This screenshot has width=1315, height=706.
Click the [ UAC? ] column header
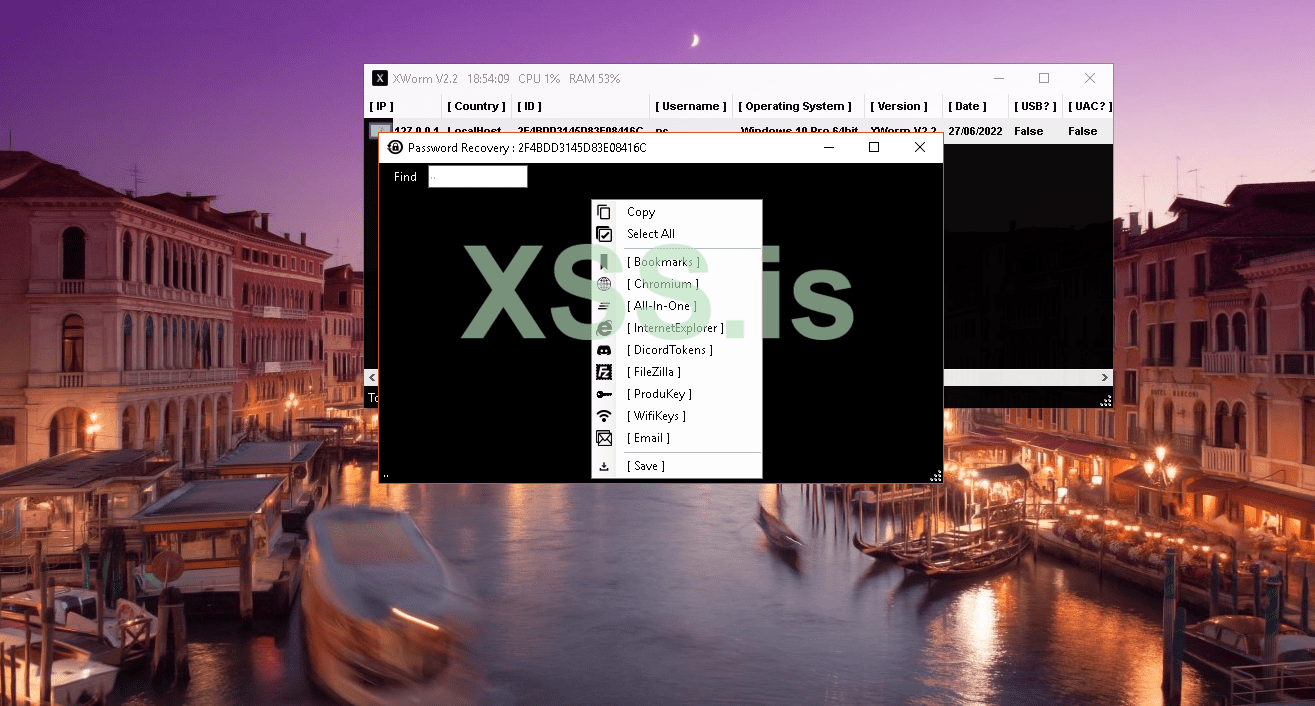tap(1089, 106)
